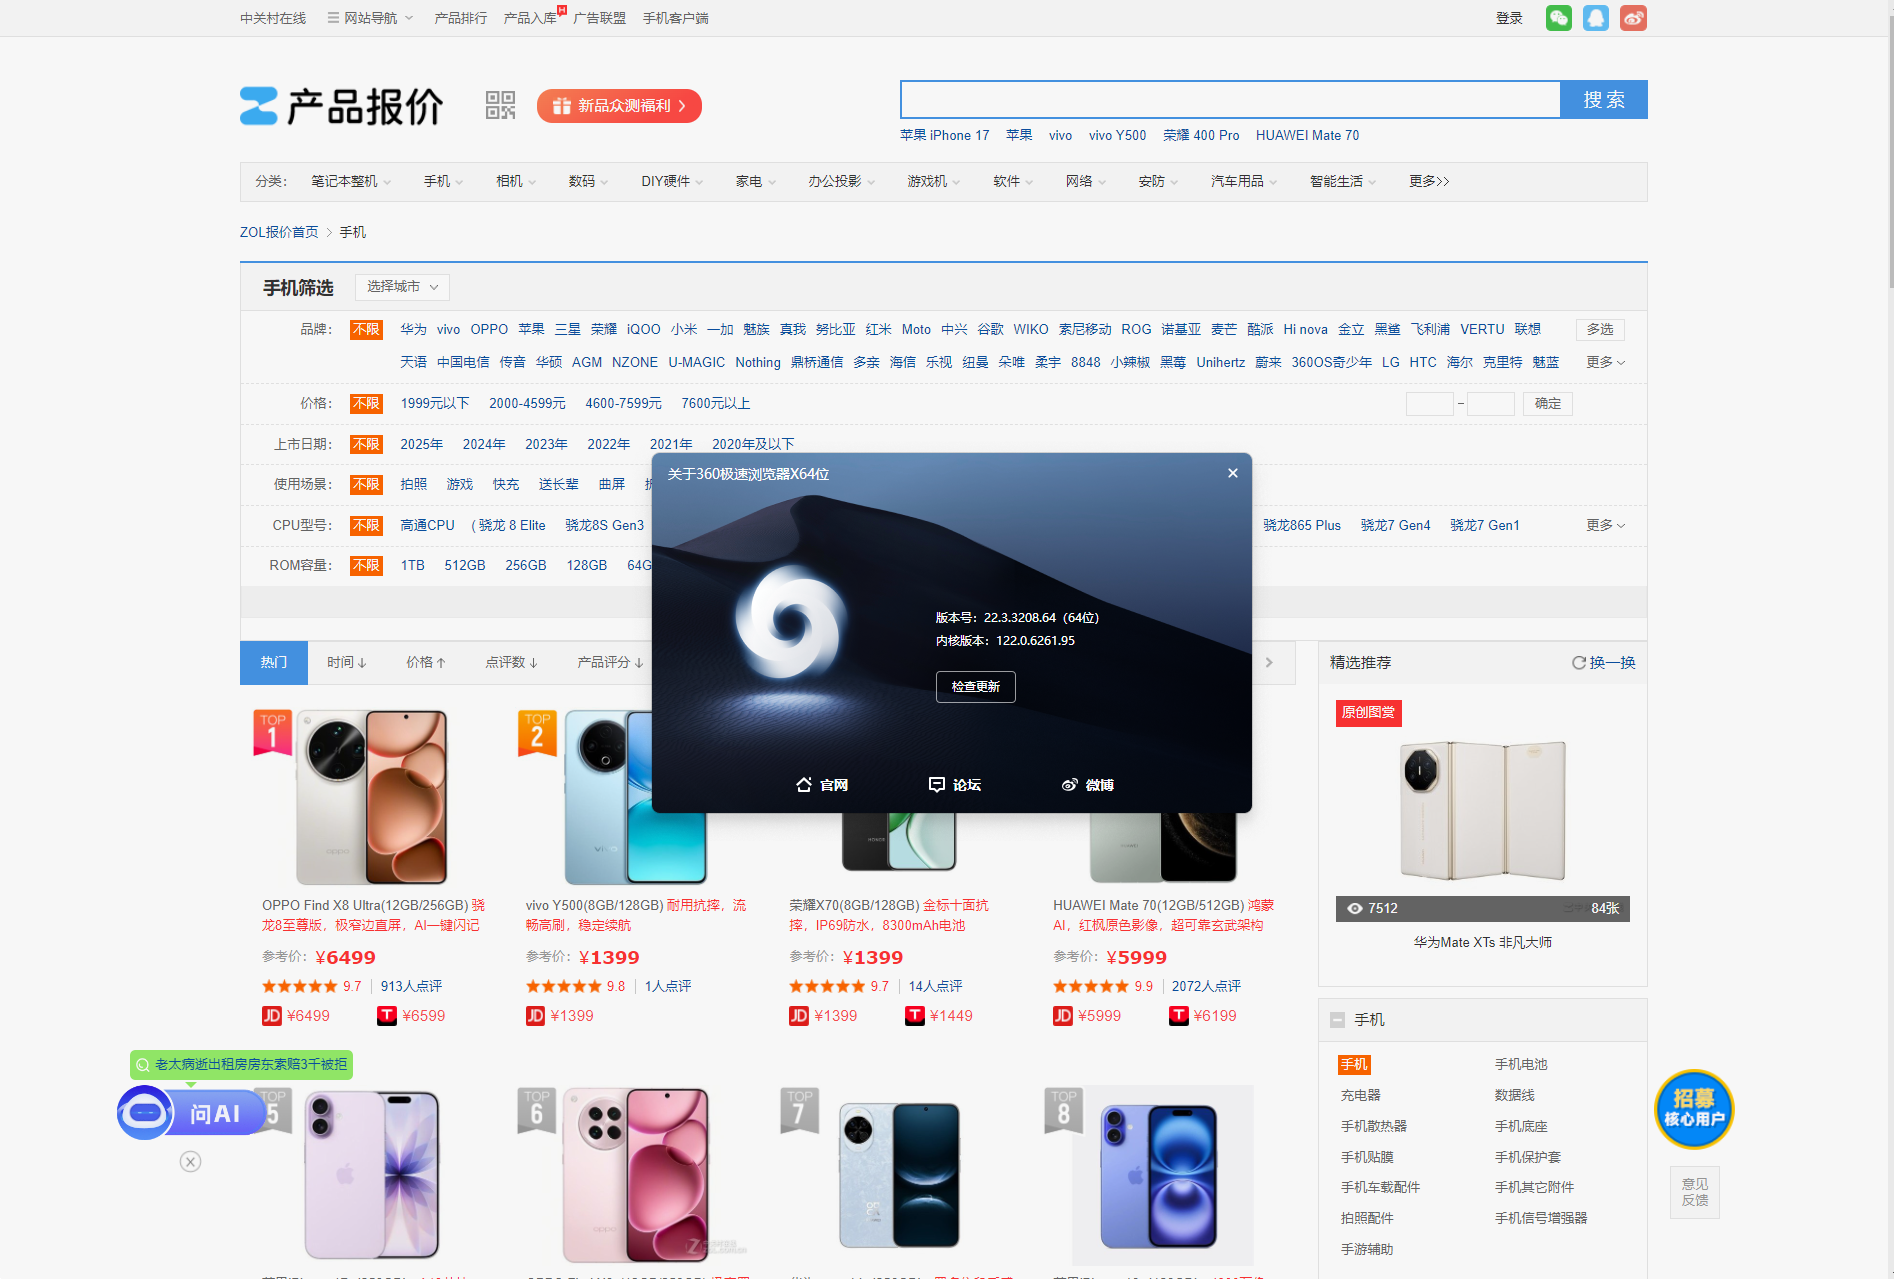Click the WeChat icon in top bar
The height and width of the screenshot is (1279, 1894).
pyautogui.click(x=1558, y=18)
